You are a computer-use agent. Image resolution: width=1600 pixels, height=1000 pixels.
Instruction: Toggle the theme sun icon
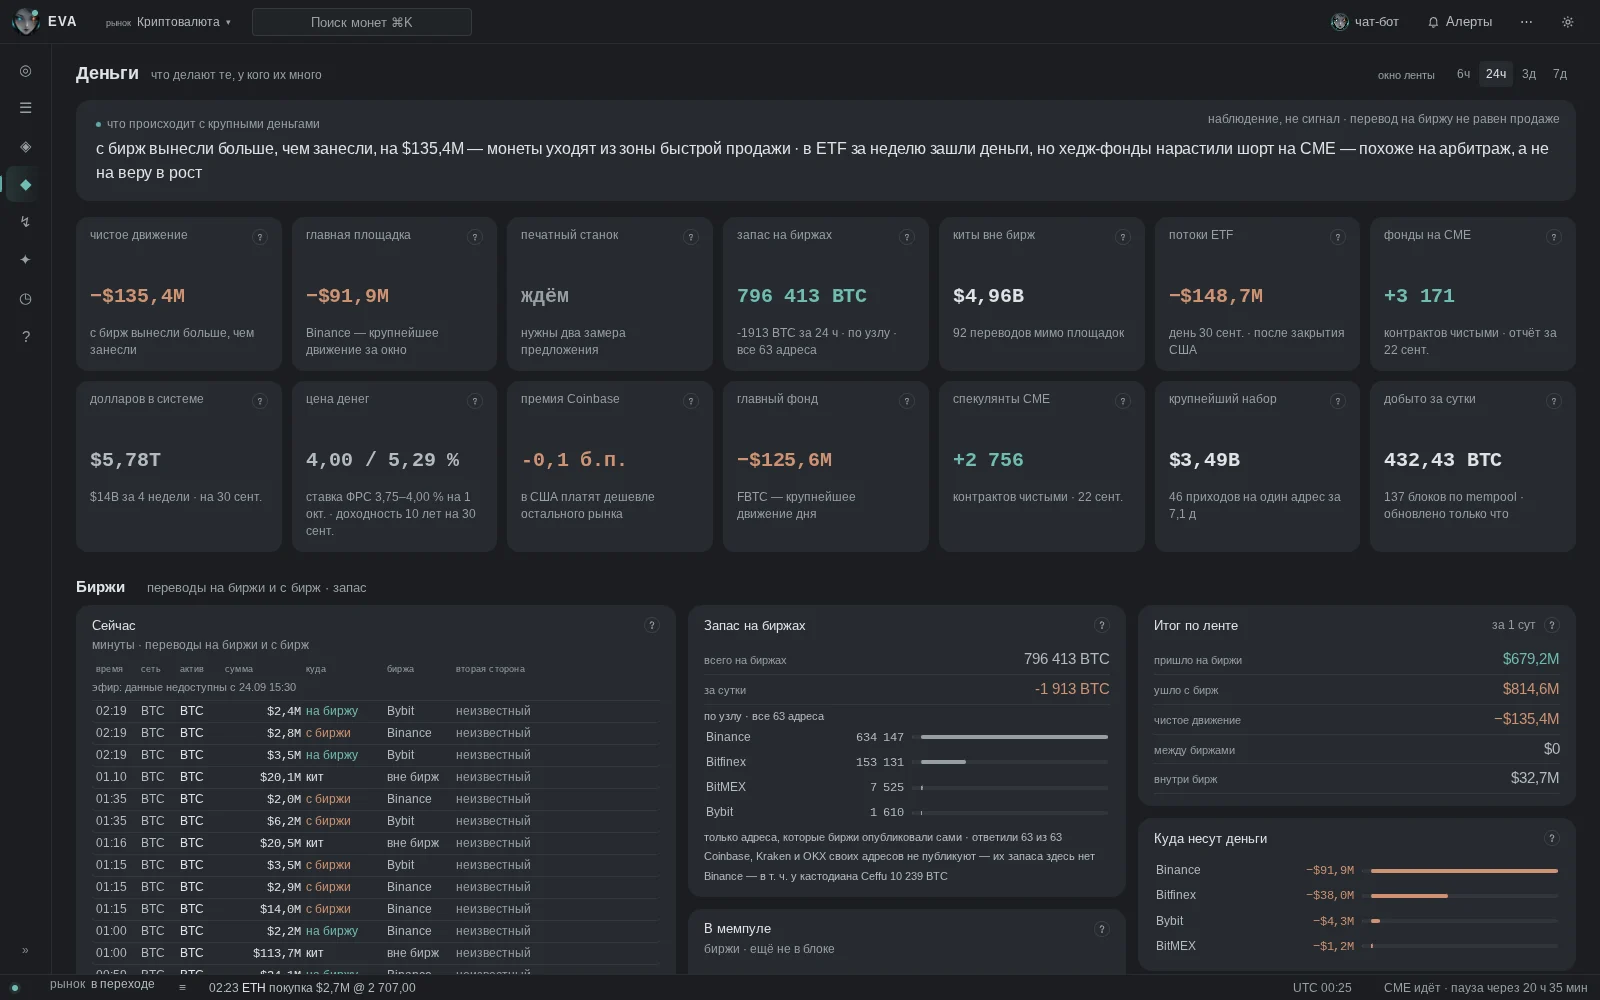coord(1567,22)
